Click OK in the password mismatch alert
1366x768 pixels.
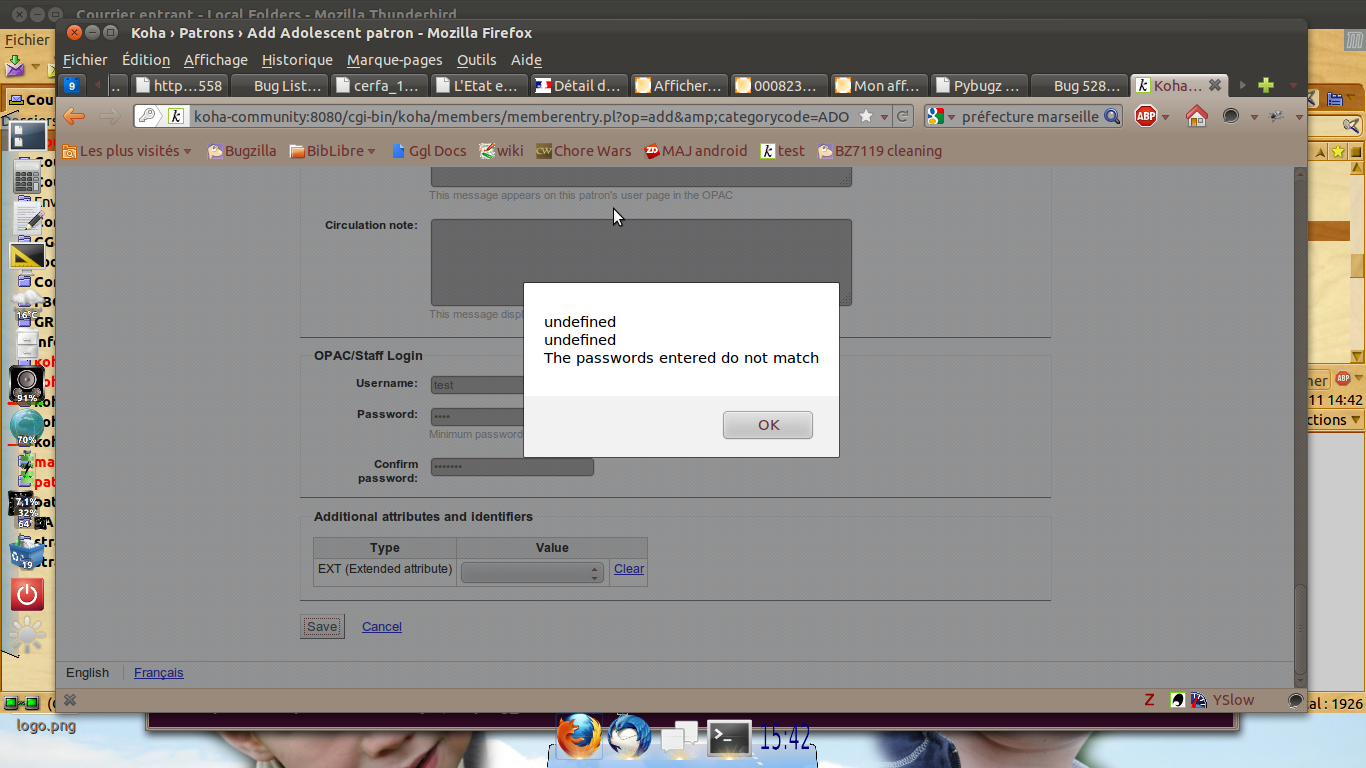767,425
